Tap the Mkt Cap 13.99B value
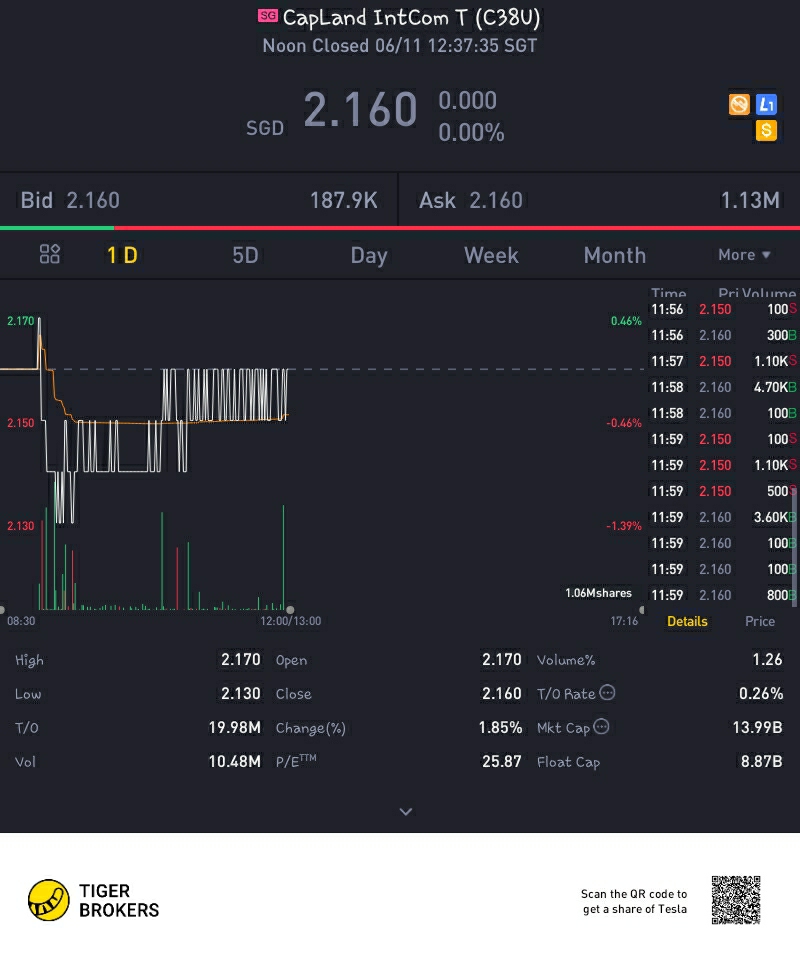800x969 pixels. (x=757, y=727)
